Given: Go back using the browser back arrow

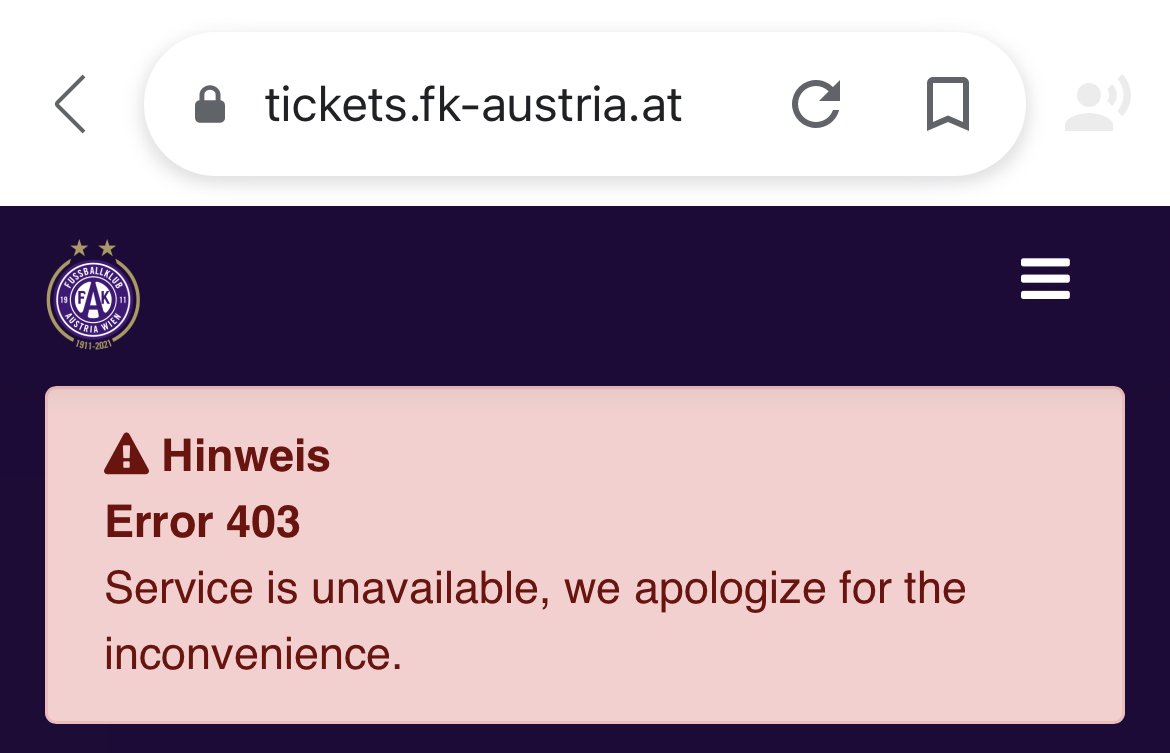Looking at the screenshot, I should (x=70, y=104).
